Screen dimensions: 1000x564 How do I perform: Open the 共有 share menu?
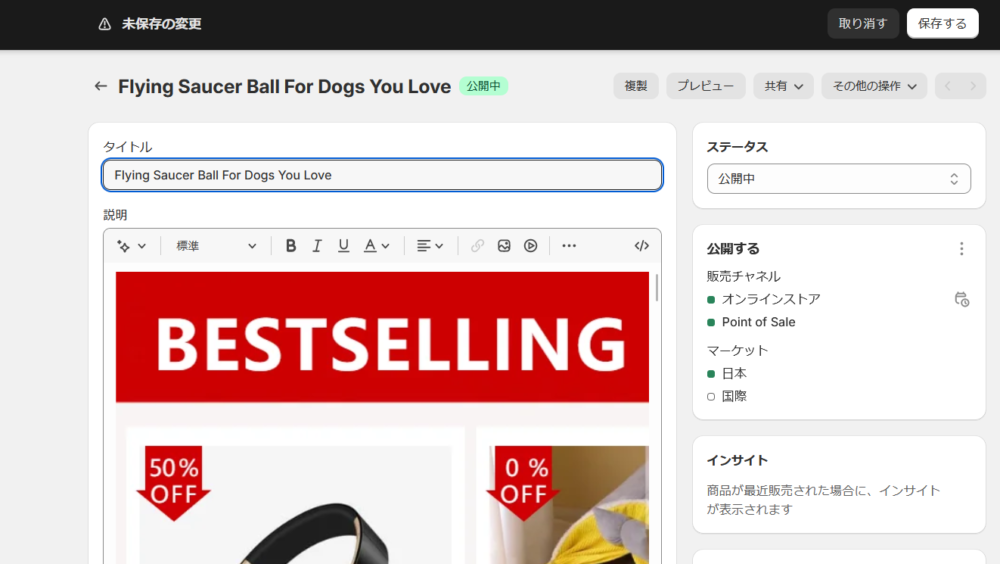pos(783,86)
